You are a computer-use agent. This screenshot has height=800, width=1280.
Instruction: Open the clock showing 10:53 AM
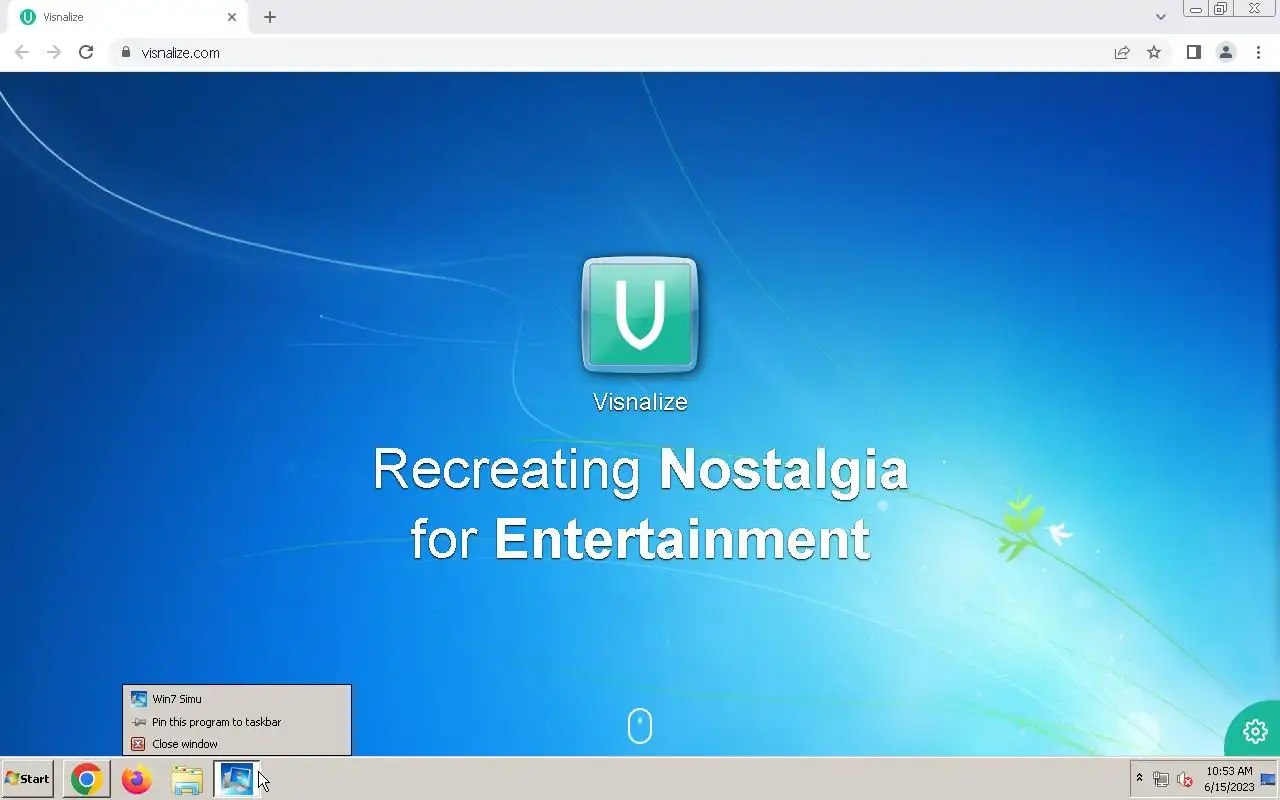tap(1229, 779)
